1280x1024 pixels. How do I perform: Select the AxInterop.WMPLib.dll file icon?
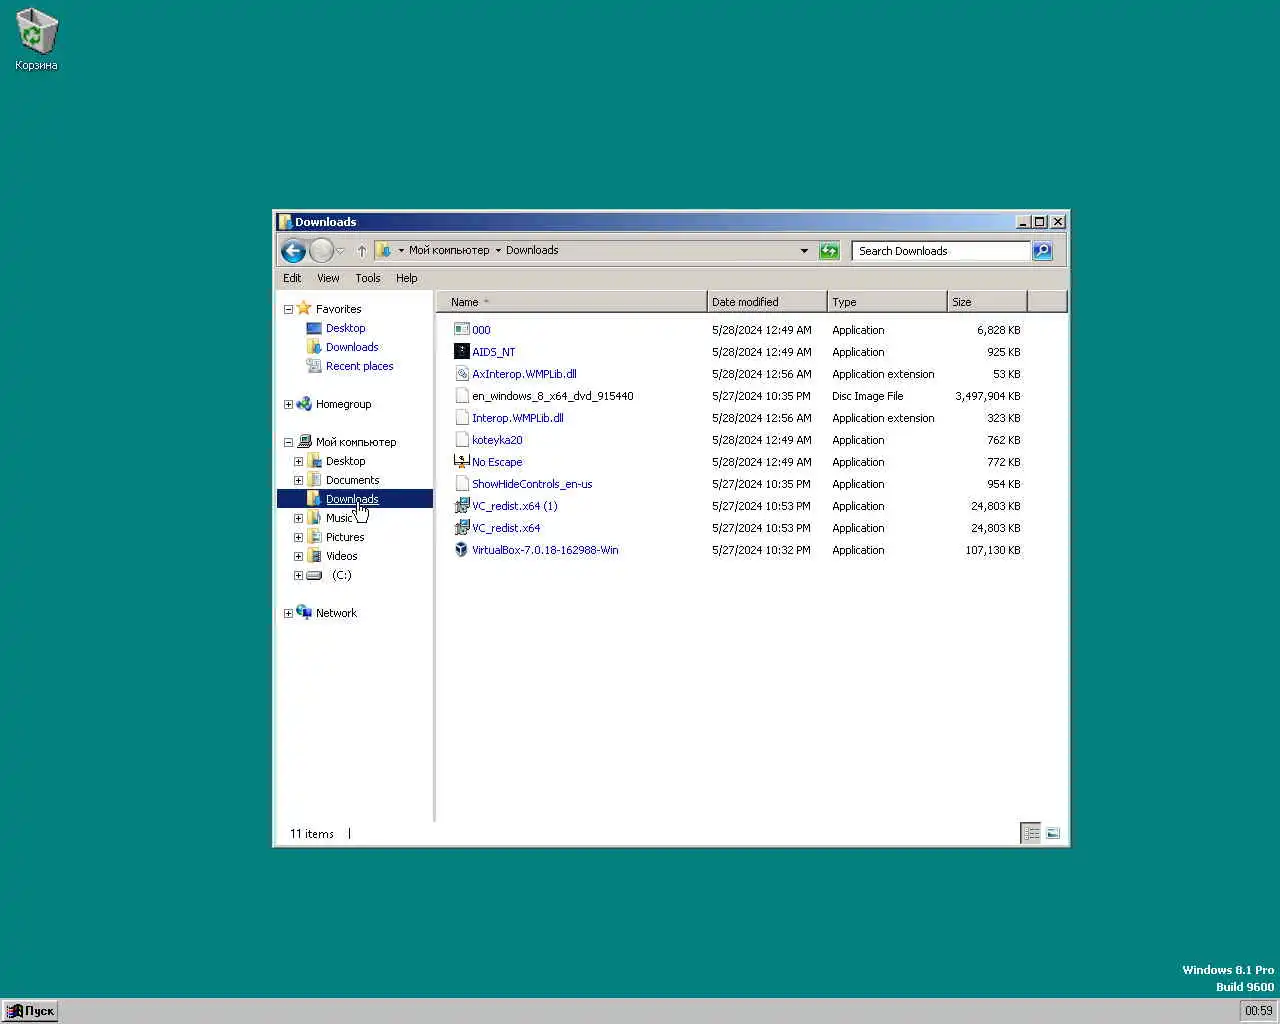pyautogui.click(x=461, y=374)
